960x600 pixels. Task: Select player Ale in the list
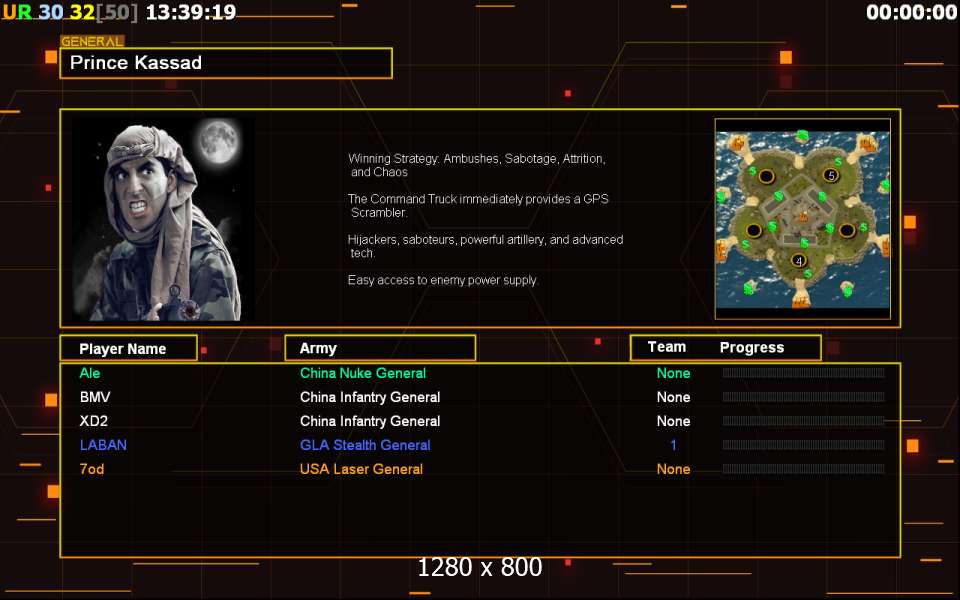90,373
